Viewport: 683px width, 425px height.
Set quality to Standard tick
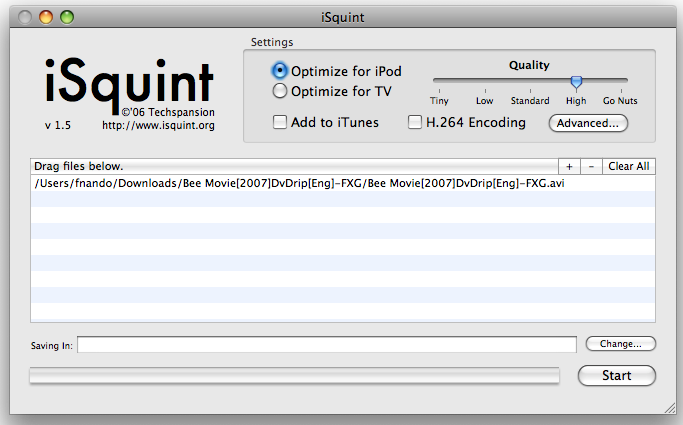tap(530, 91)
